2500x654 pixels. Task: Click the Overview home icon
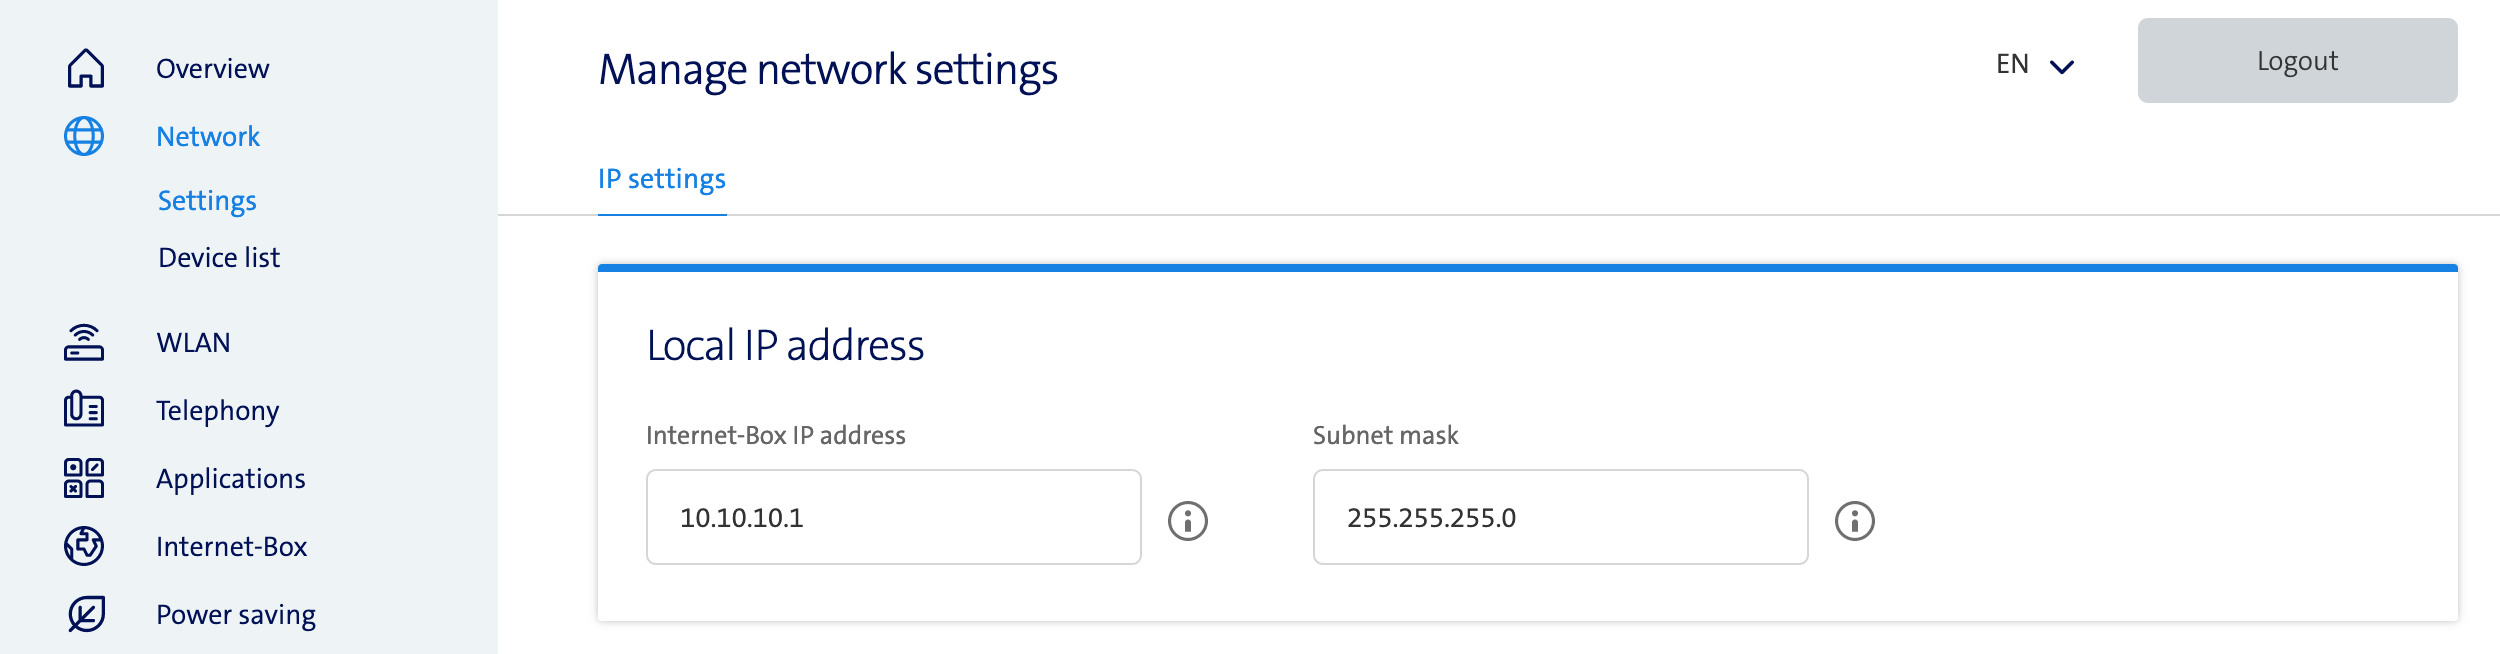coord(85,68)
